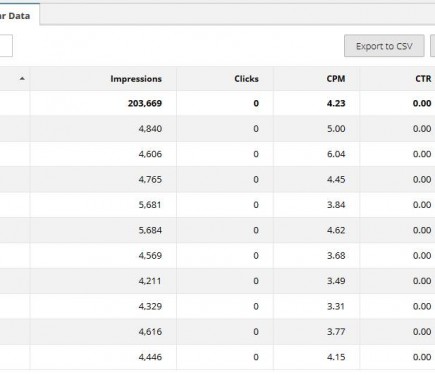435x375 pixels.
Task: Click impressions cell 4,606
Action: pyautogui.click(x=150, y=154)
